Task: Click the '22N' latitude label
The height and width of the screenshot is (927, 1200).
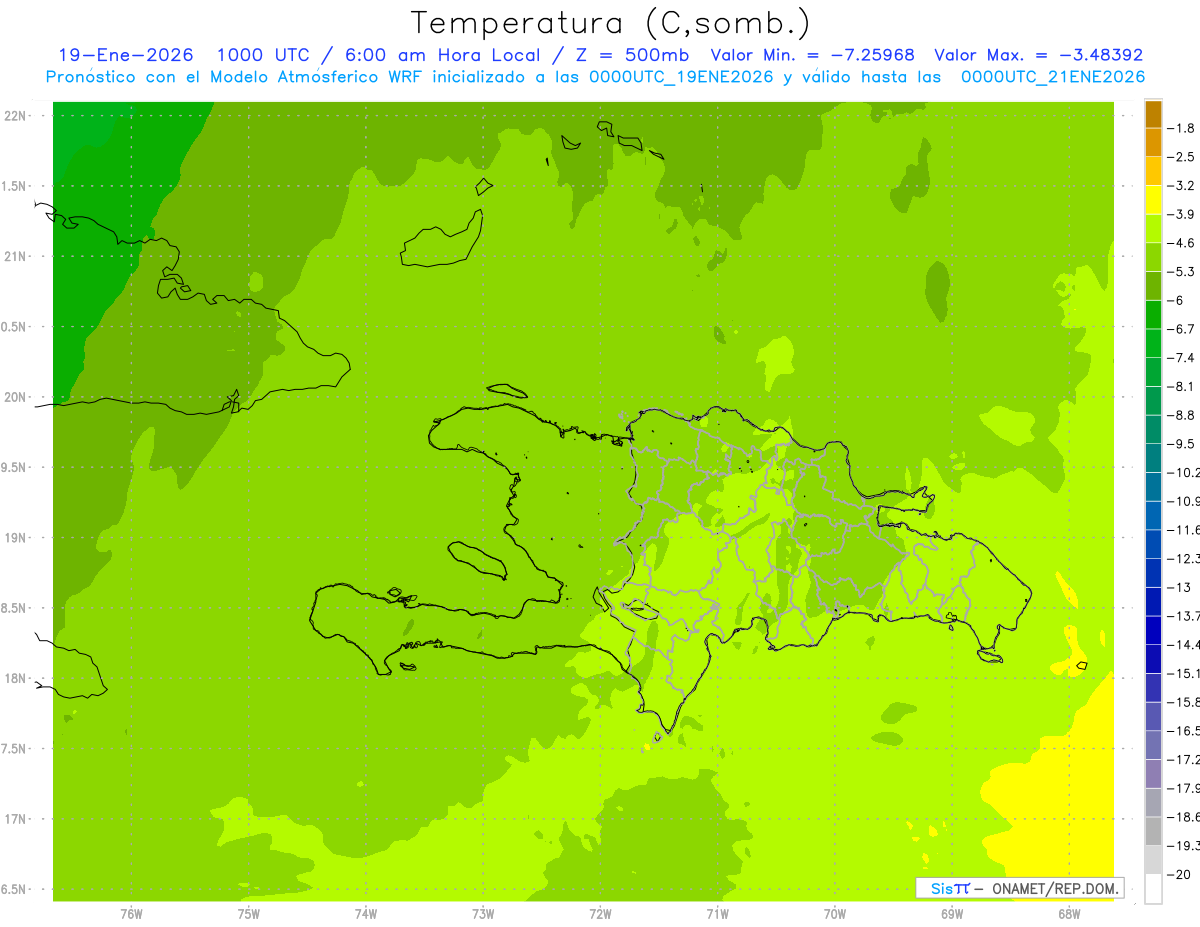Action: (x=17, y=115)
